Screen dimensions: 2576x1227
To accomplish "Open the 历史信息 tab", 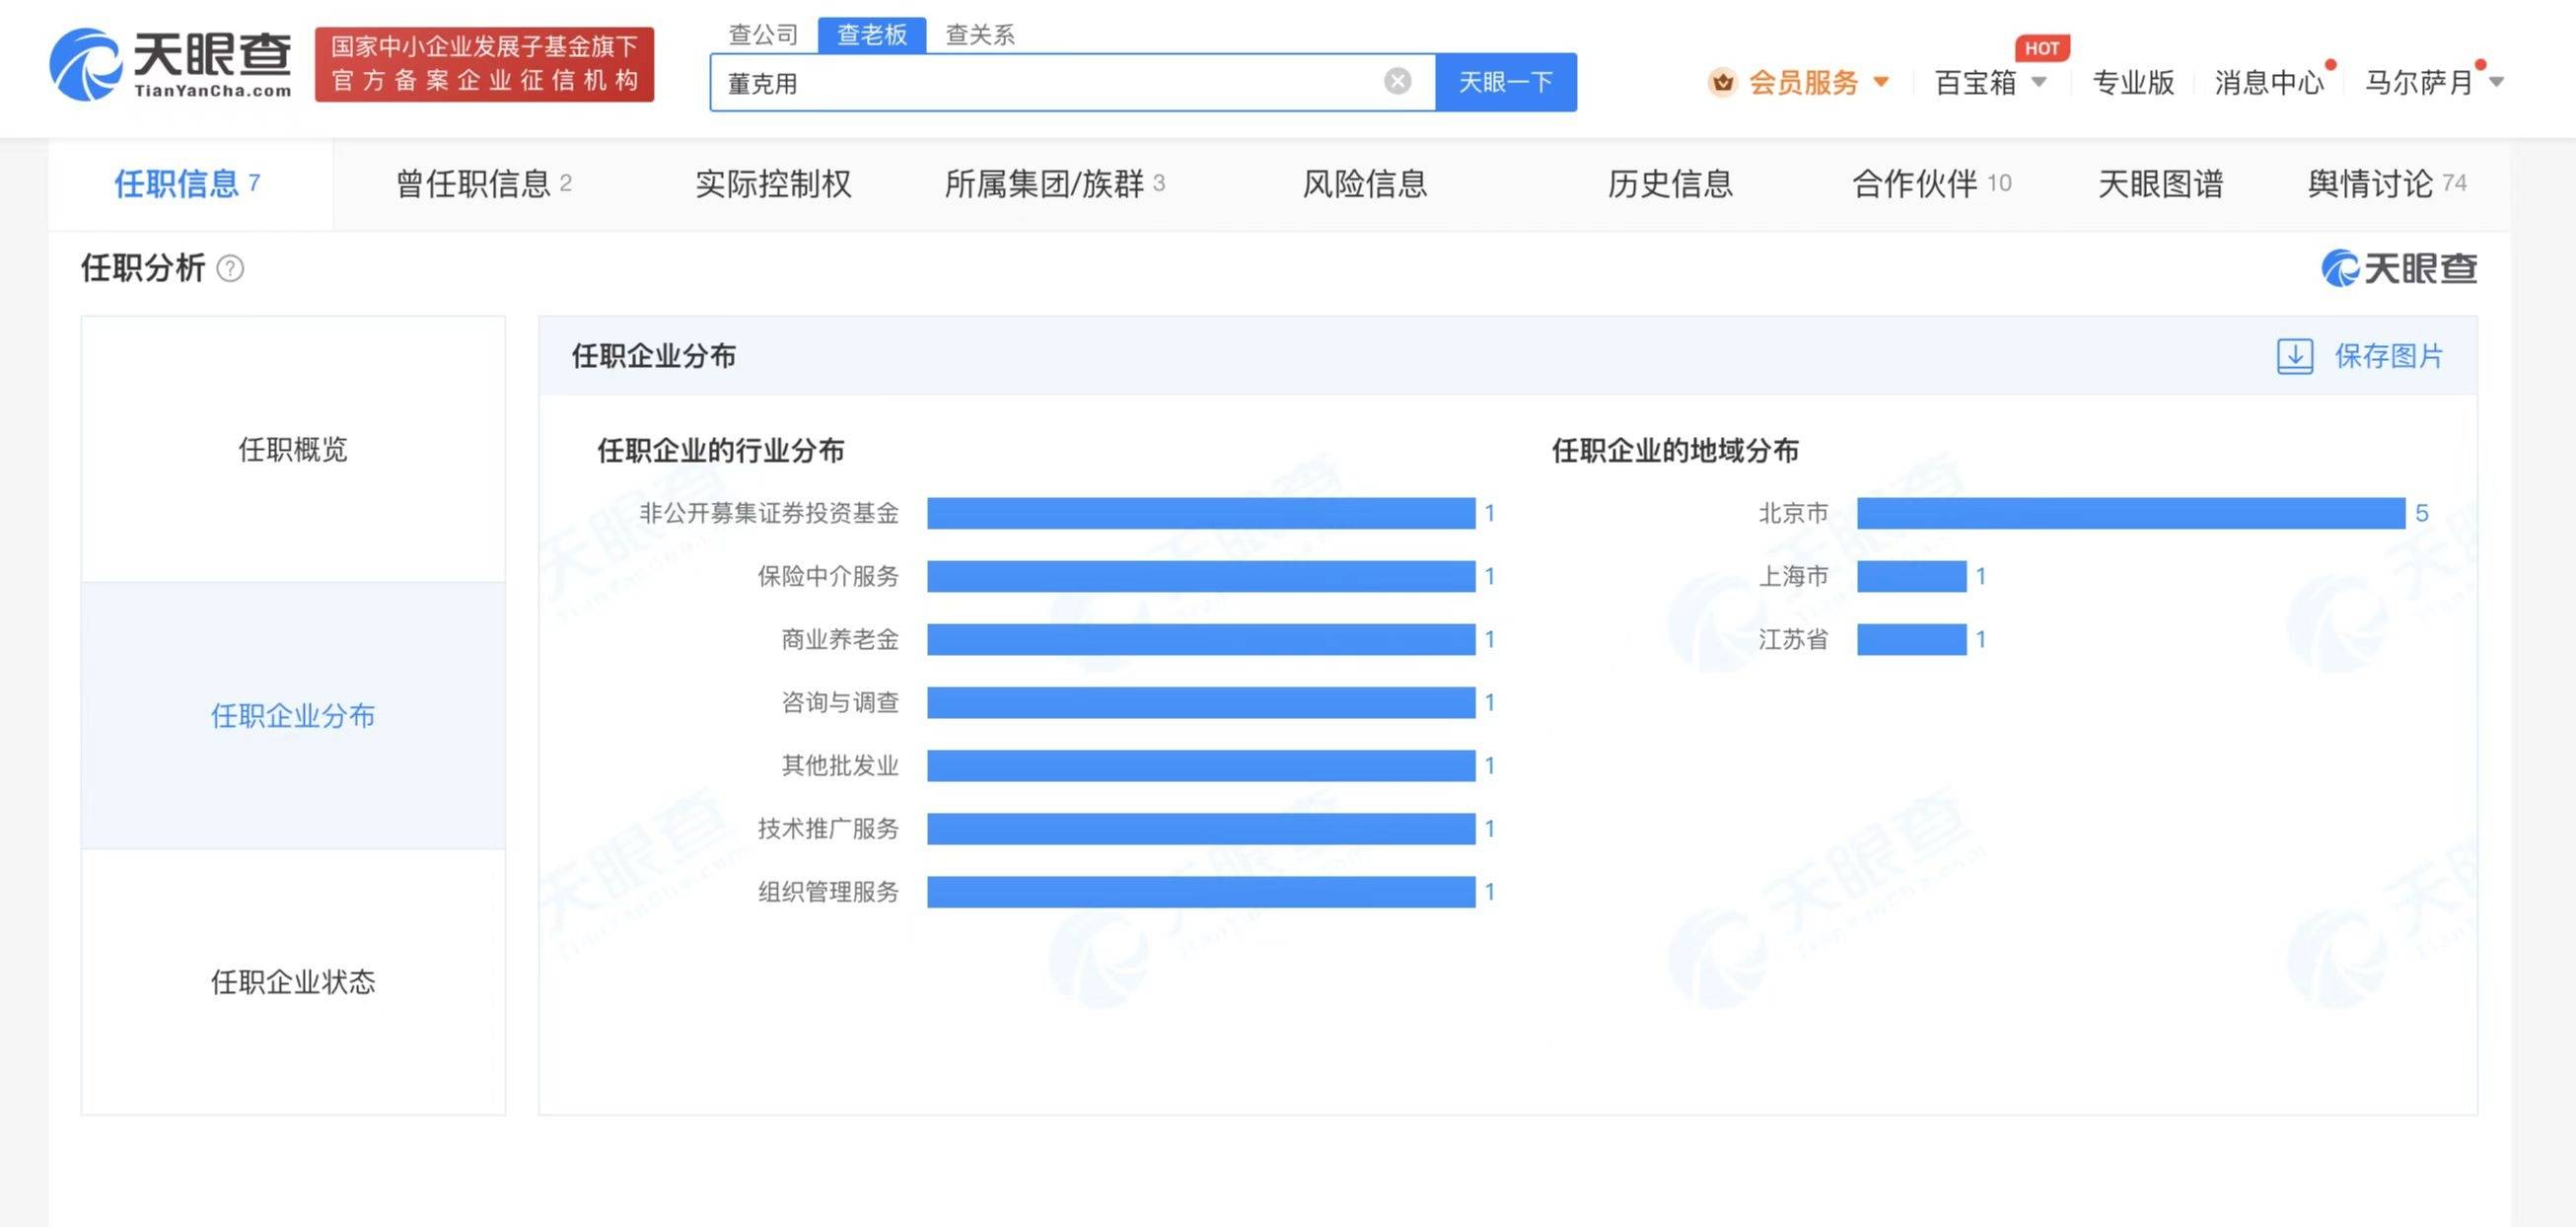I will pos(1670,183).
